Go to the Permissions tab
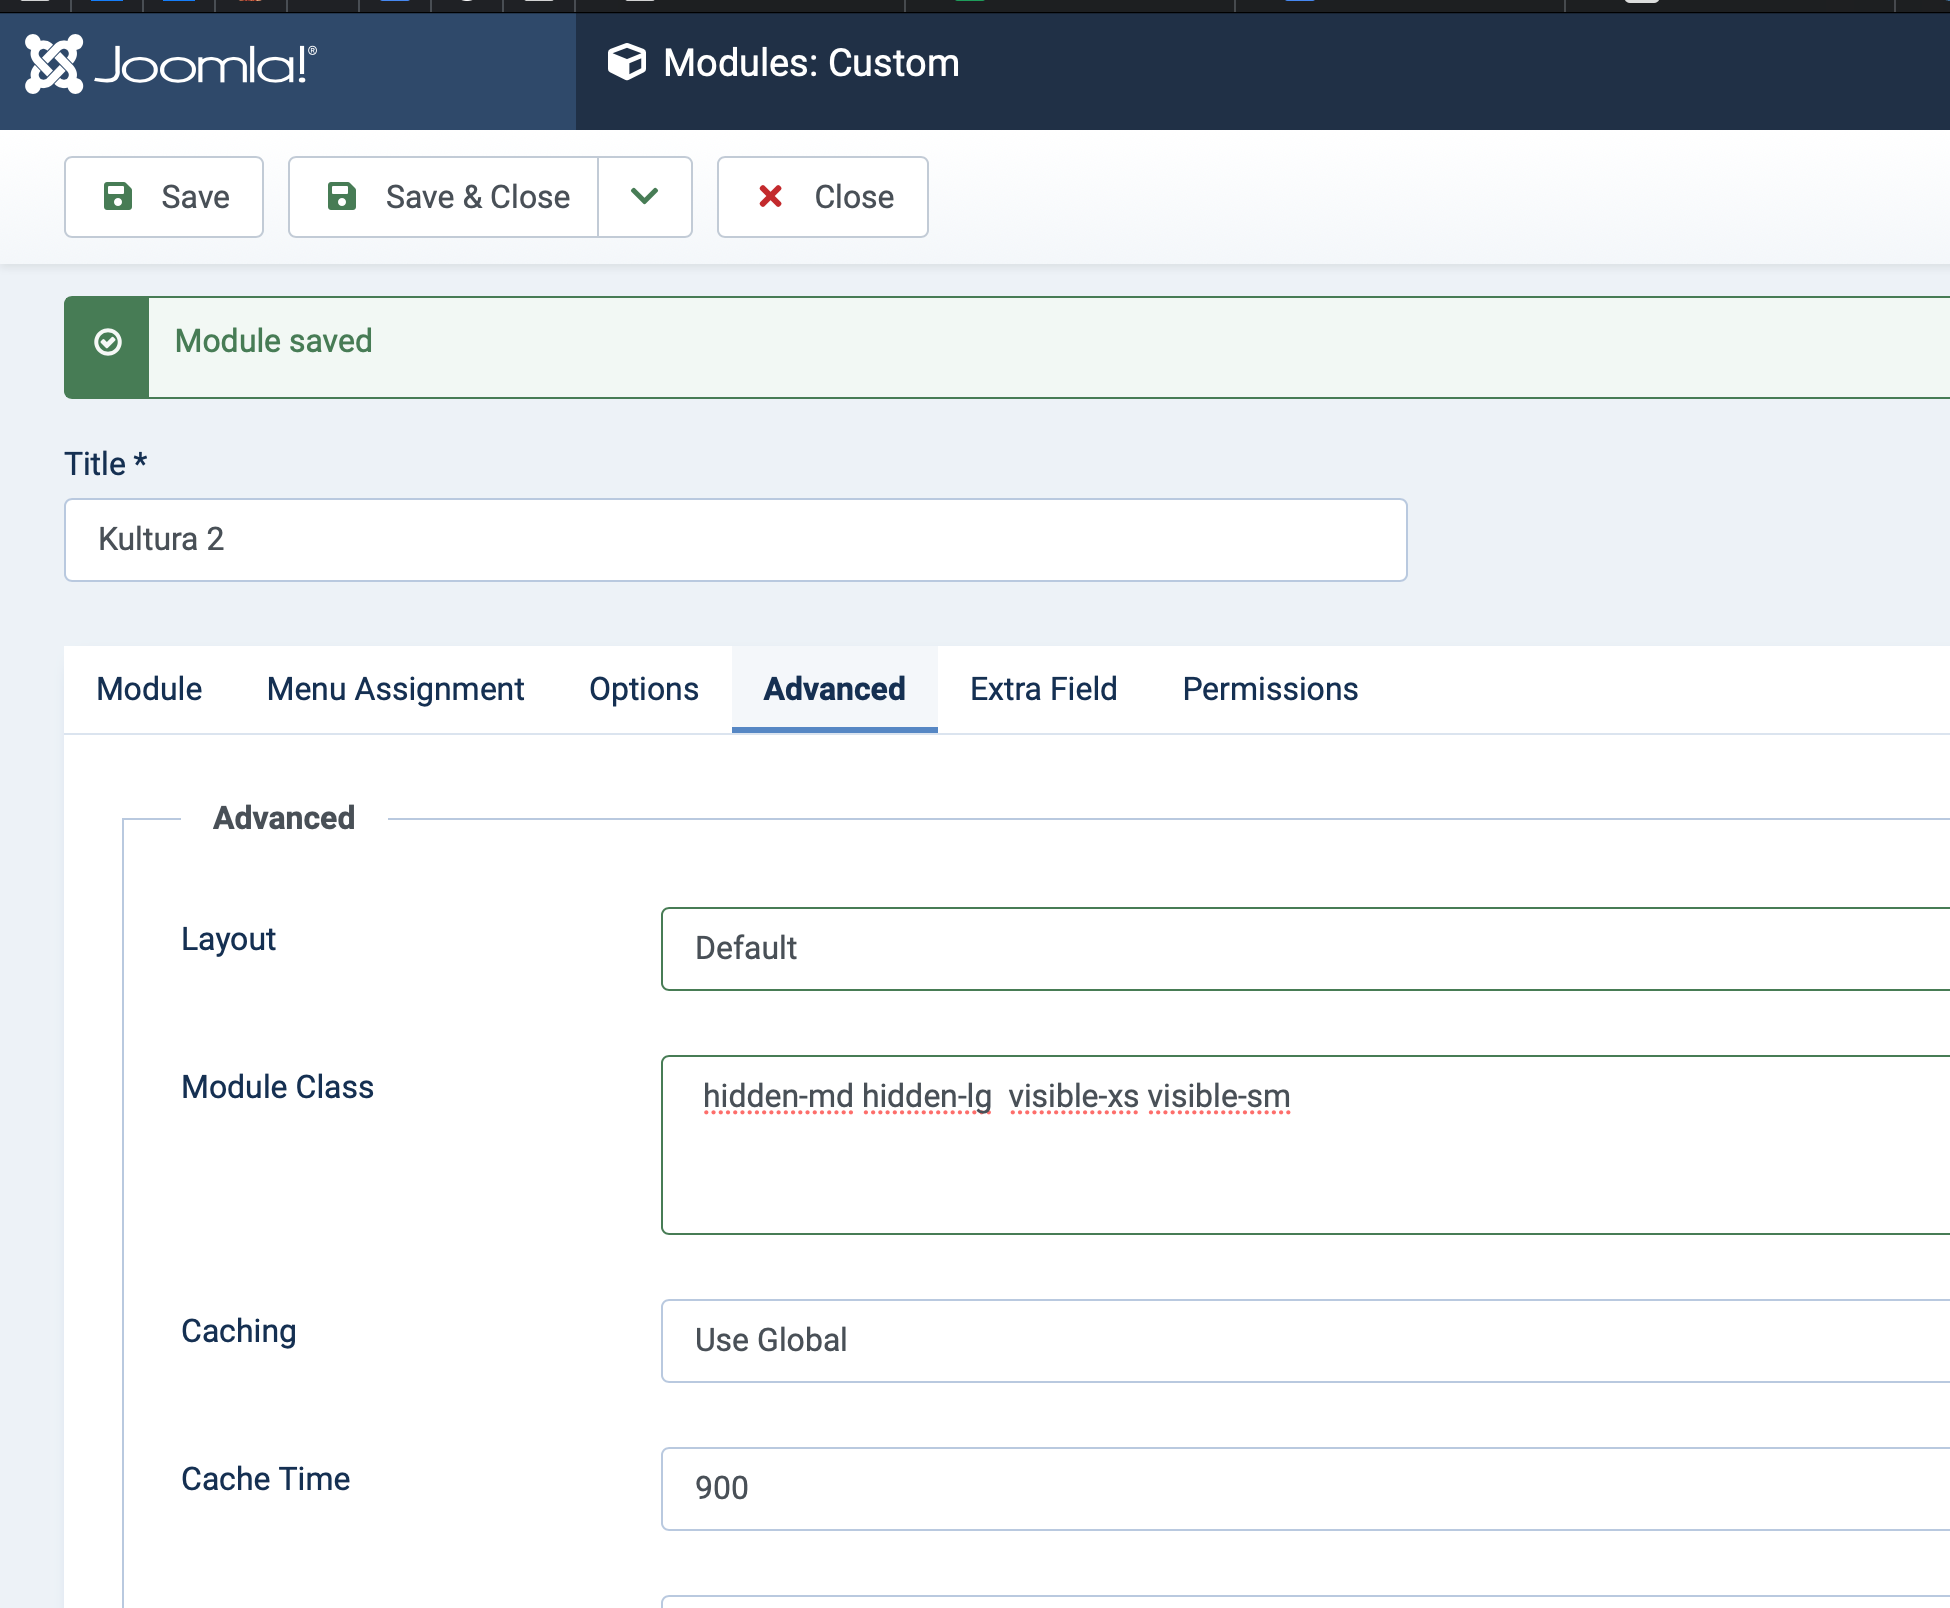This screenshot has height=1608, width=1950. (1270, 689)
